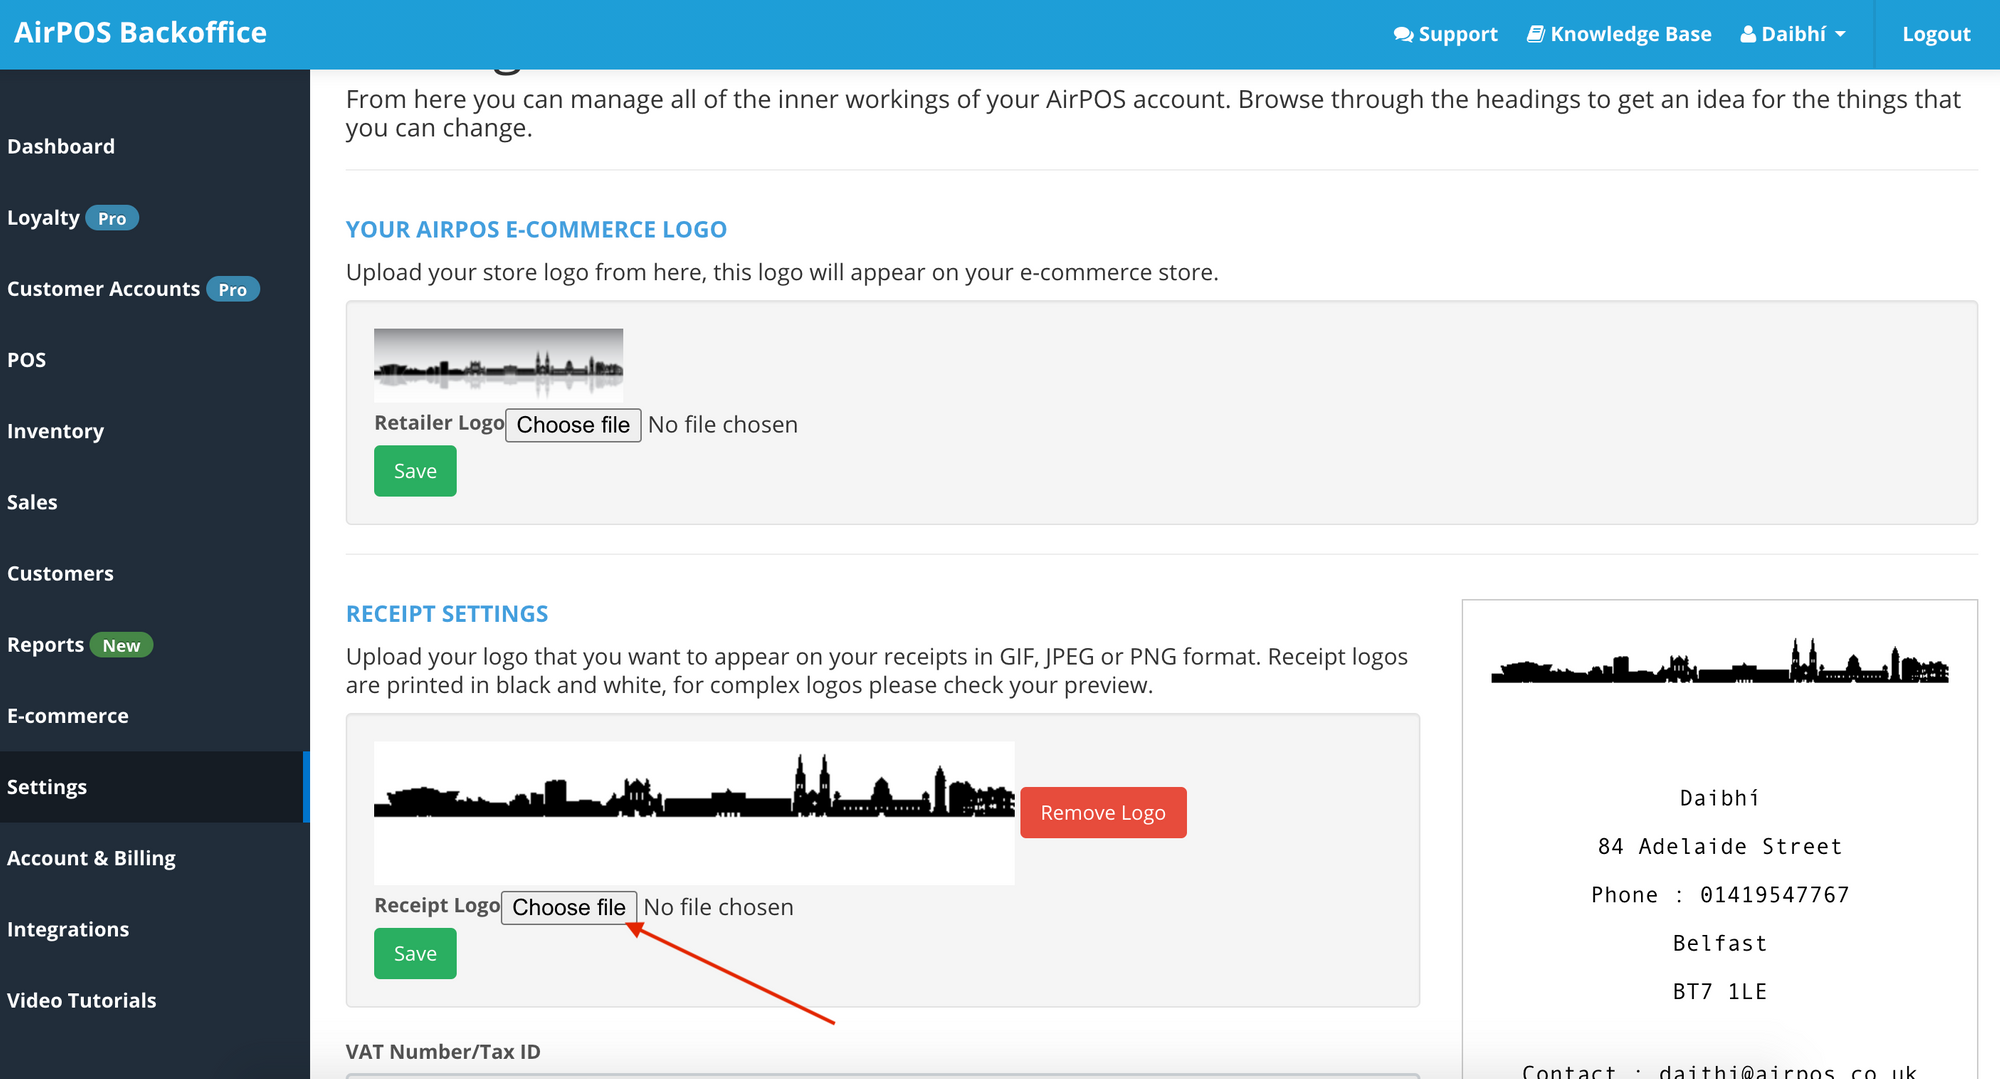
Task: Click the New badge beside Reports
Action: (x=121, y=645)
